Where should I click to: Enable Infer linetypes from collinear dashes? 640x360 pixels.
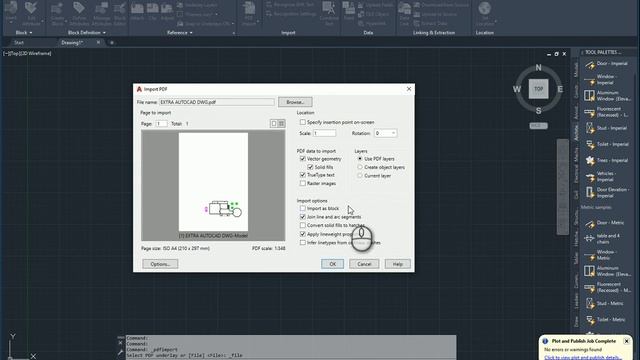[302, 242]
